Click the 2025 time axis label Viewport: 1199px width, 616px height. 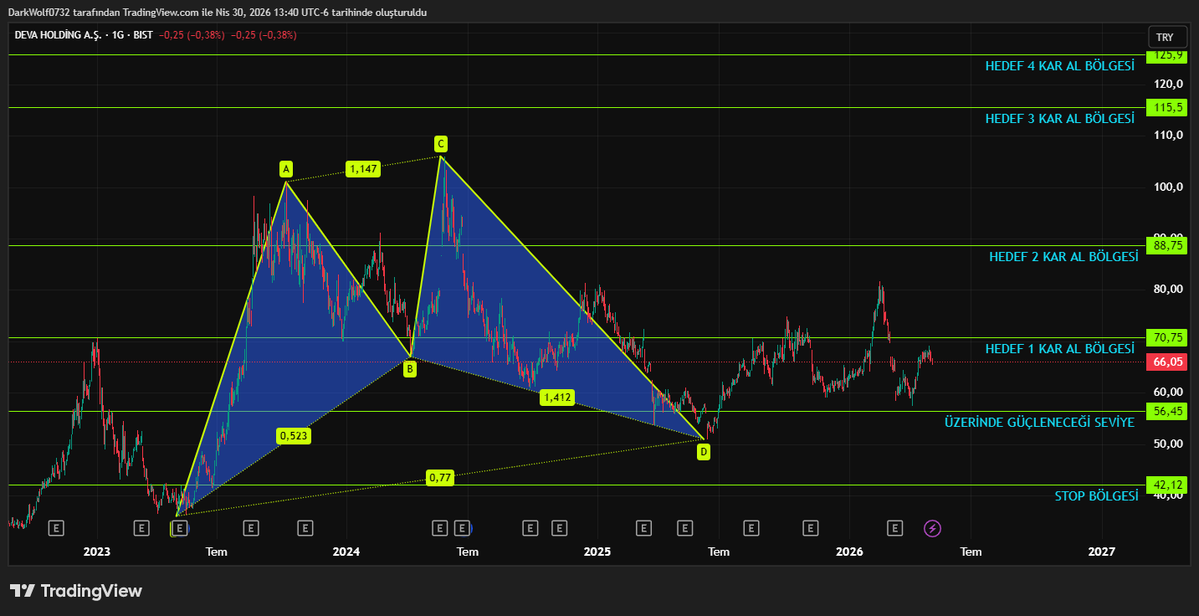click(x=596, y=551)
